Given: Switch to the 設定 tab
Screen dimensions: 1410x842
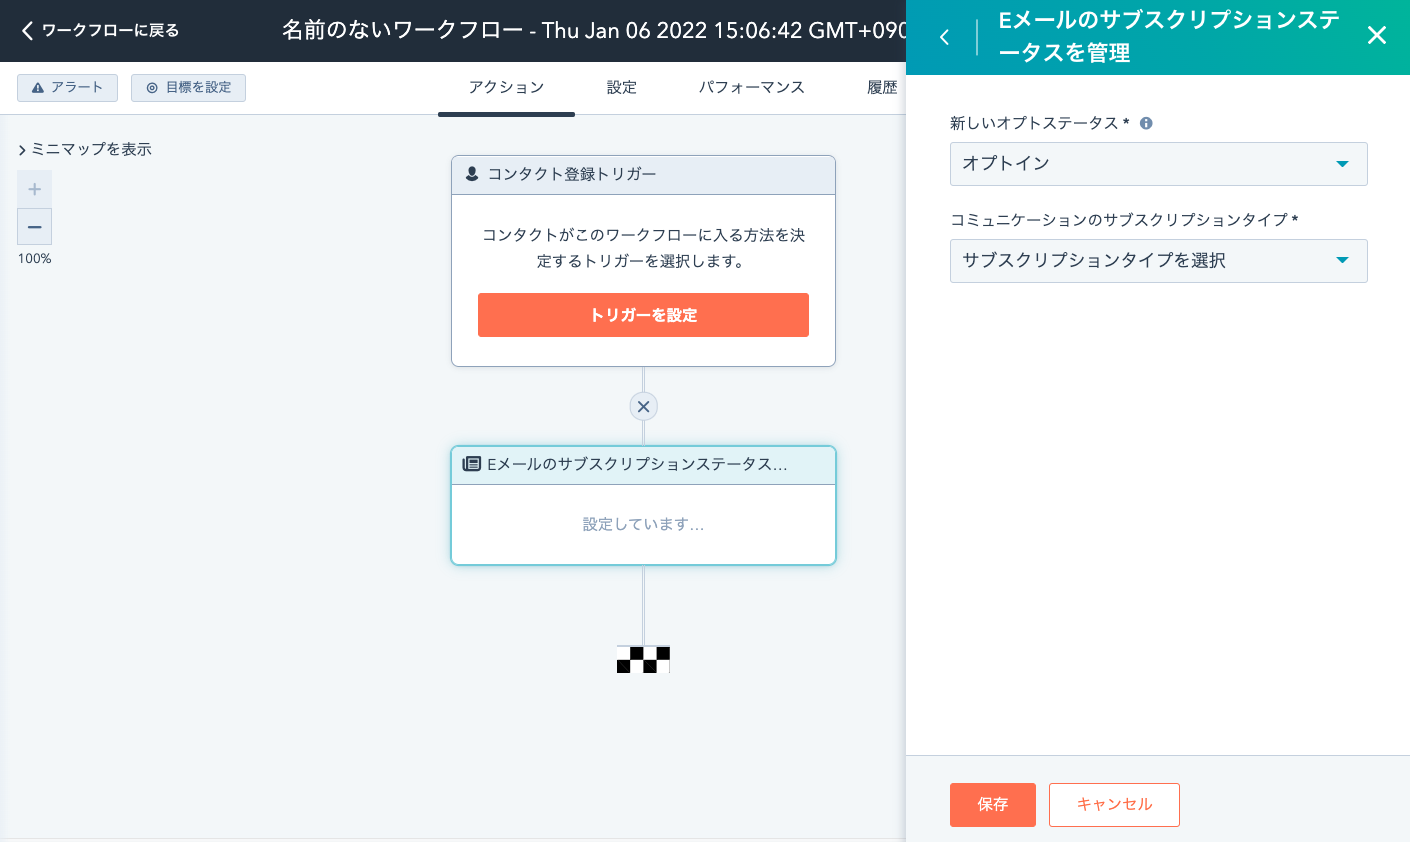Looking at the screenshot, I should [621, 88].
